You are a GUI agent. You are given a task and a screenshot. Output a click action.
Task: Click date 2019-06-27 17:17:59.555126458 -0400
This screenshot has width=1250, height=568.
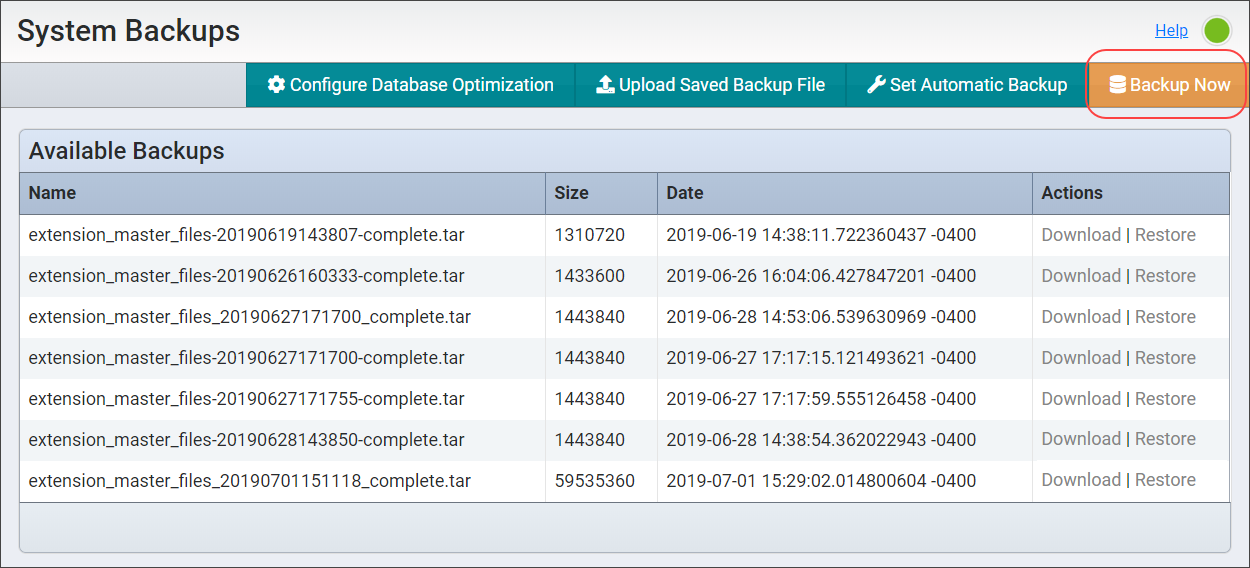coord(821,399)
